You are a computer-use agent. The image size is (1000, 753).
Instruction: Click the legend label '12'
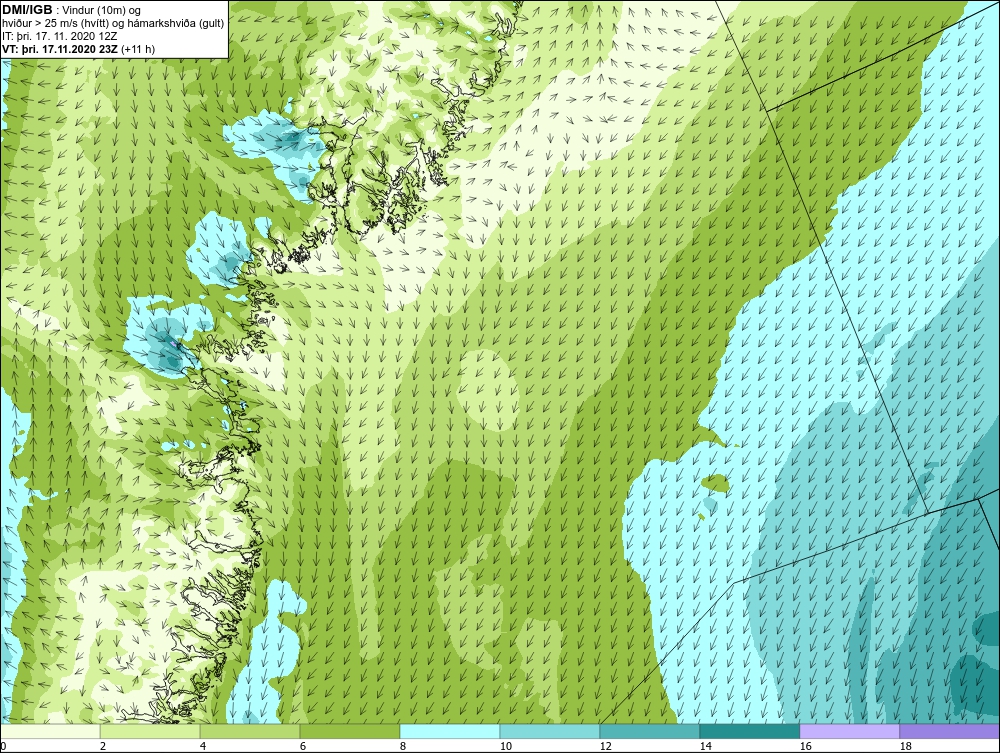[x=605, y=746]
